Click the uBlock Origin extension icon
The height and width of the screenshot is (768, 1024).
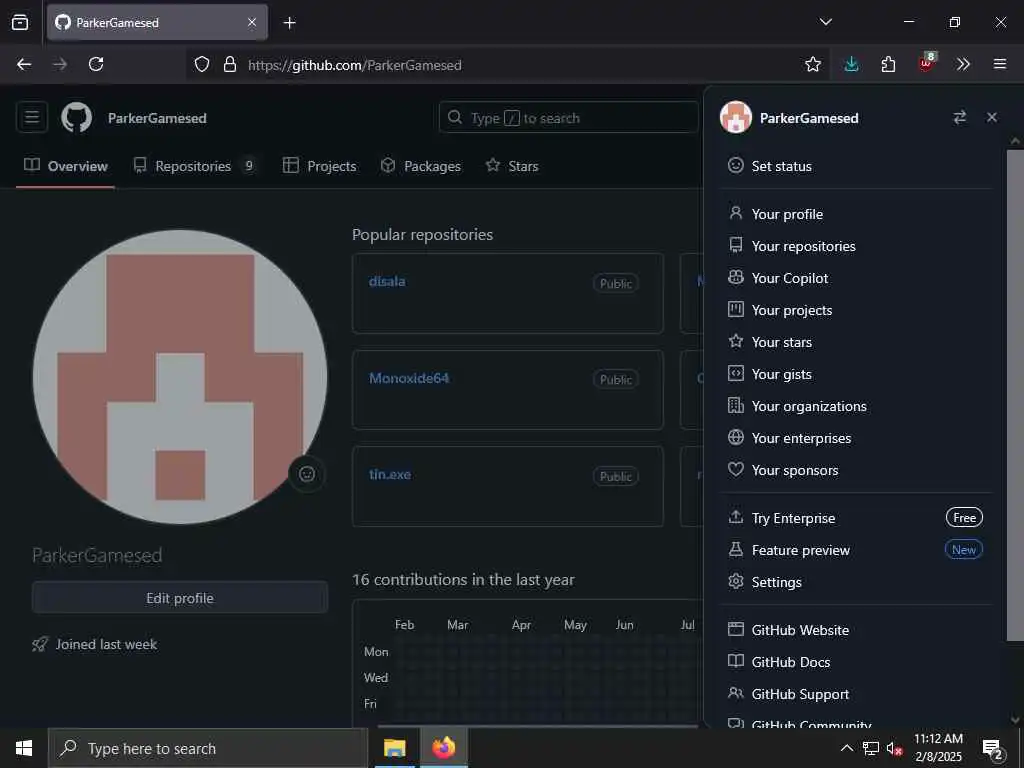point(926,63)
